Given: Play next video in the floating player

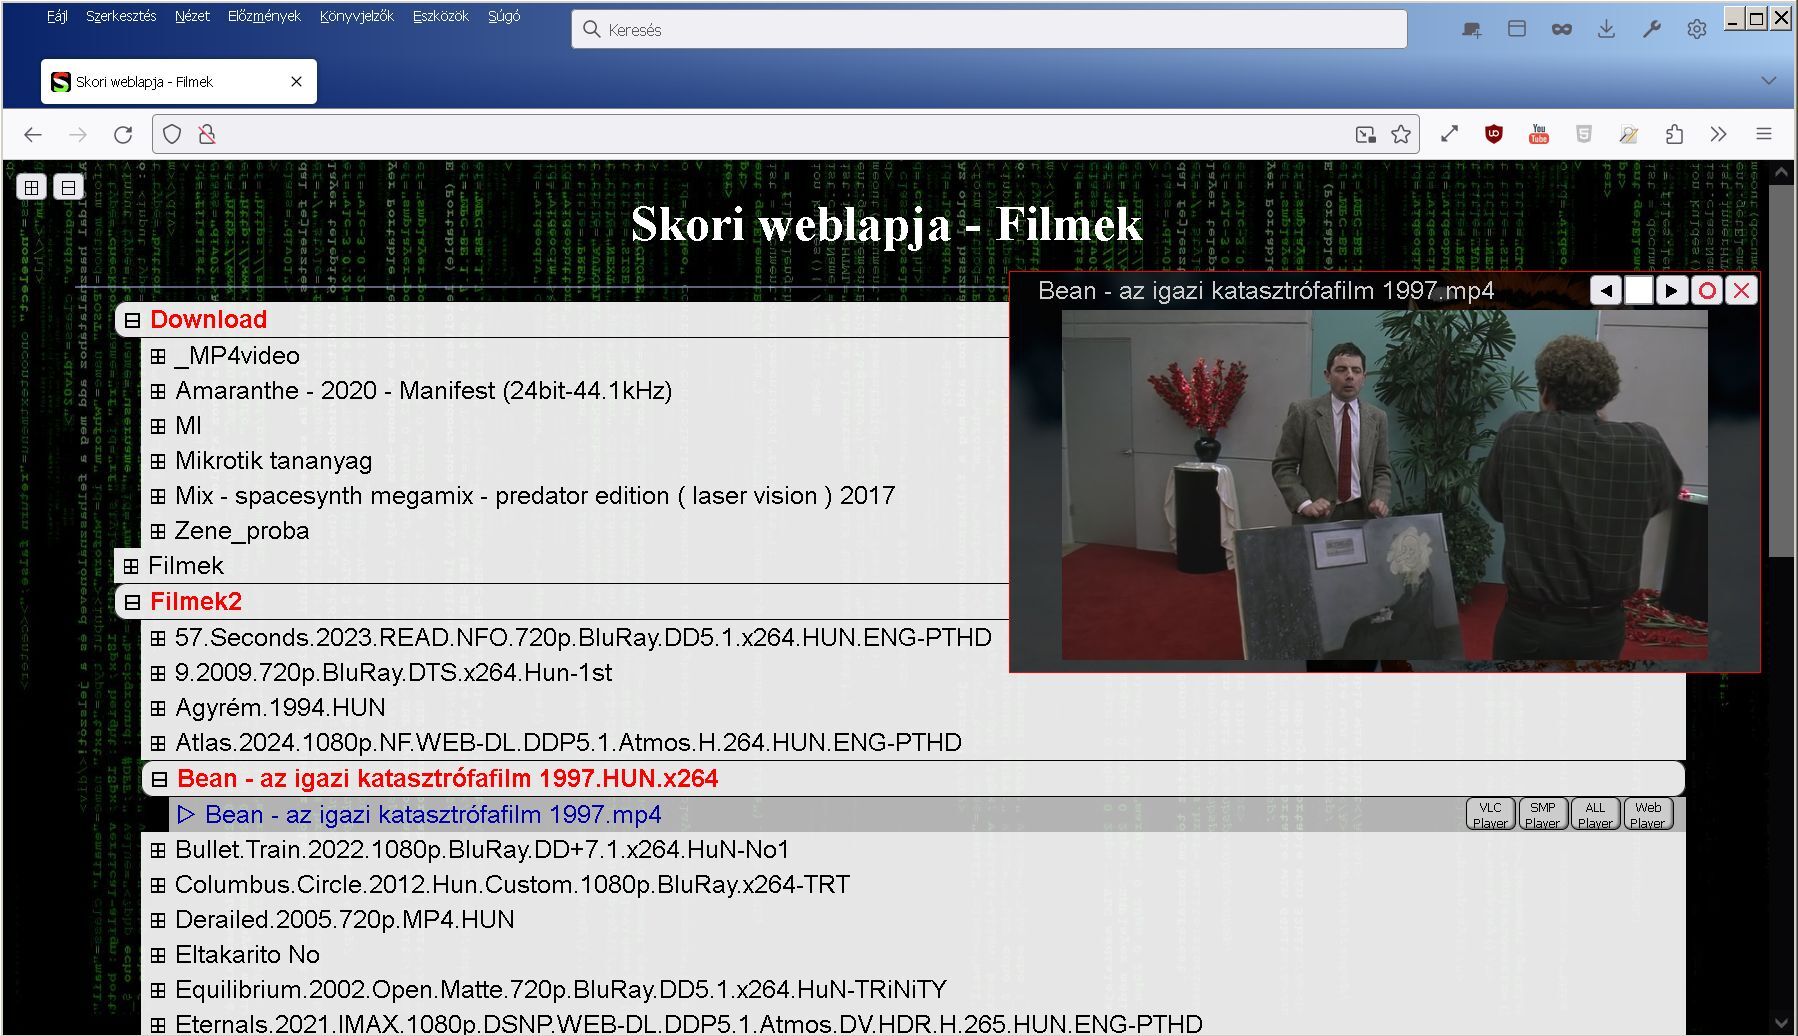Looking at the screenshot, I should 1672,291.
